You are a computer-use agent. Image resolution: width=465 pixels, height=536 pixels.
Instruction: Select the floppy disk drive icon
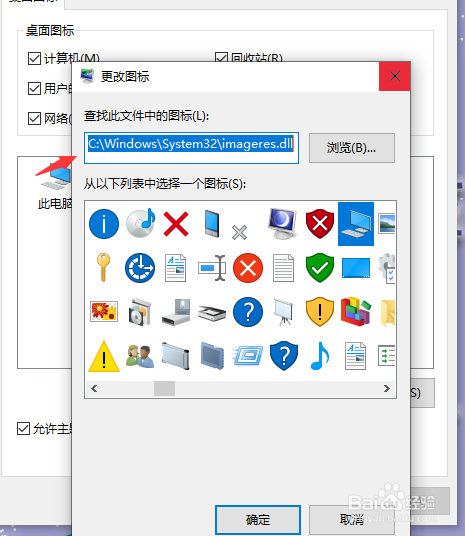pos(176,312)
